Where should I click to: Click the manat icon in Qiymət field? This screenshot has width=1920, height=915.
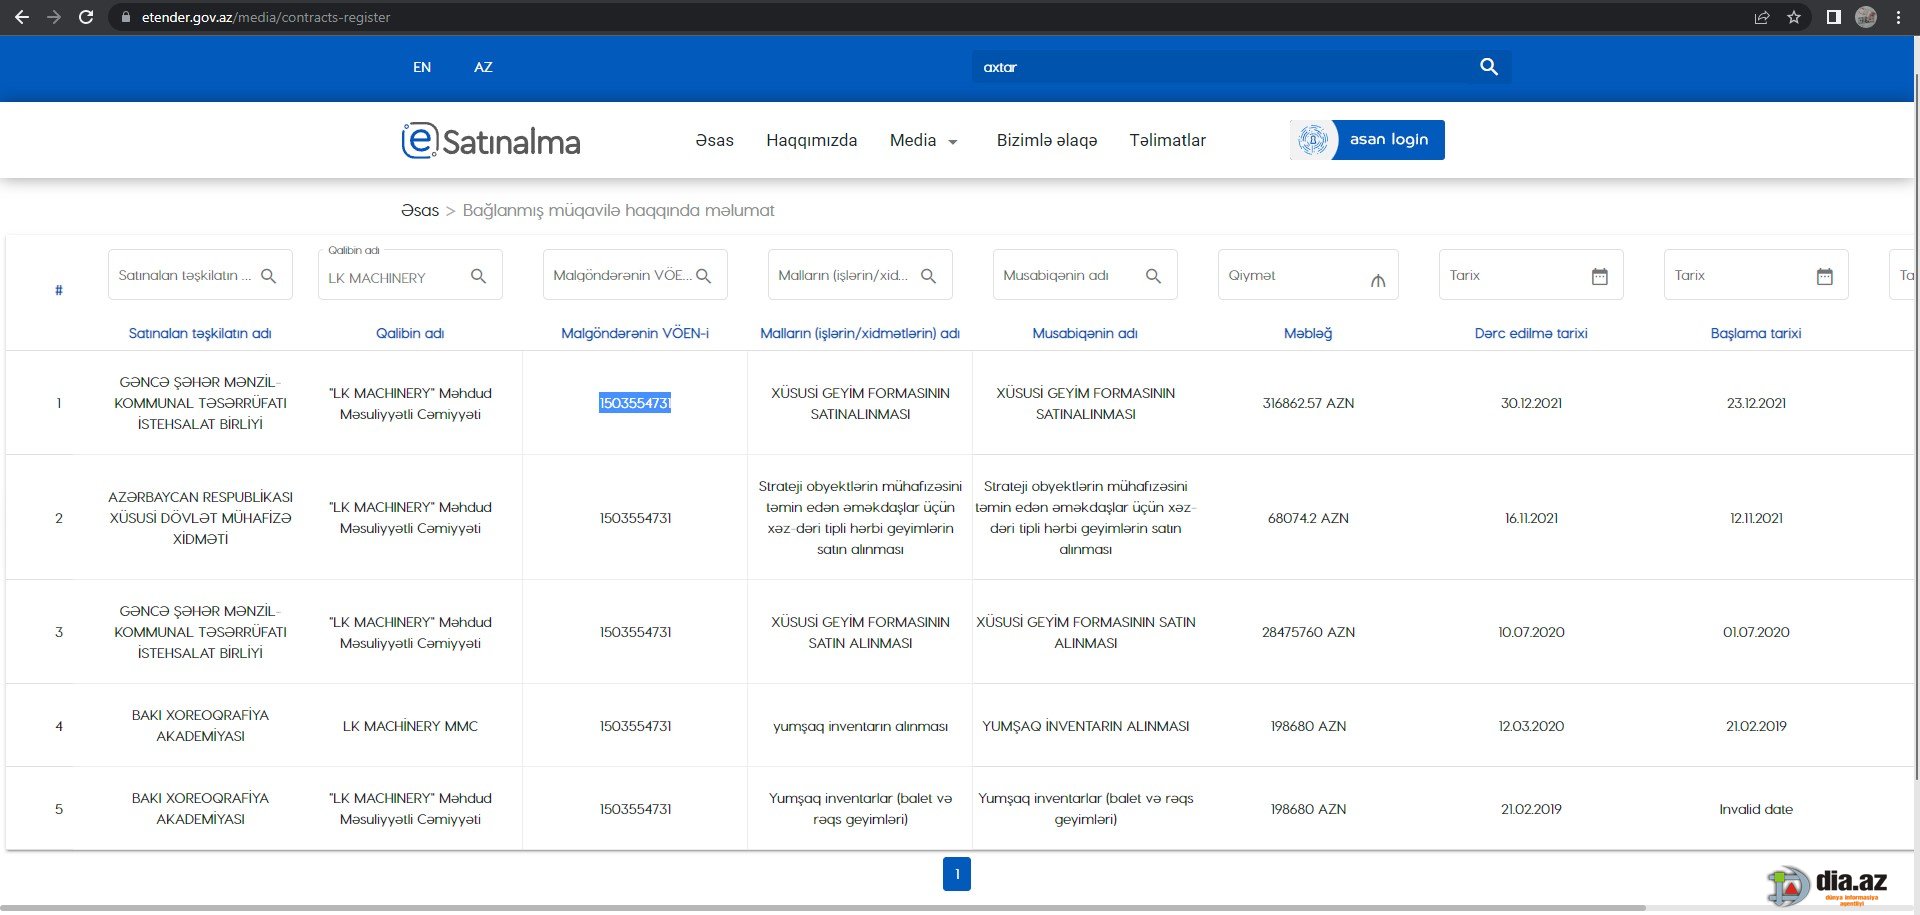click(x=1378, y=281)
